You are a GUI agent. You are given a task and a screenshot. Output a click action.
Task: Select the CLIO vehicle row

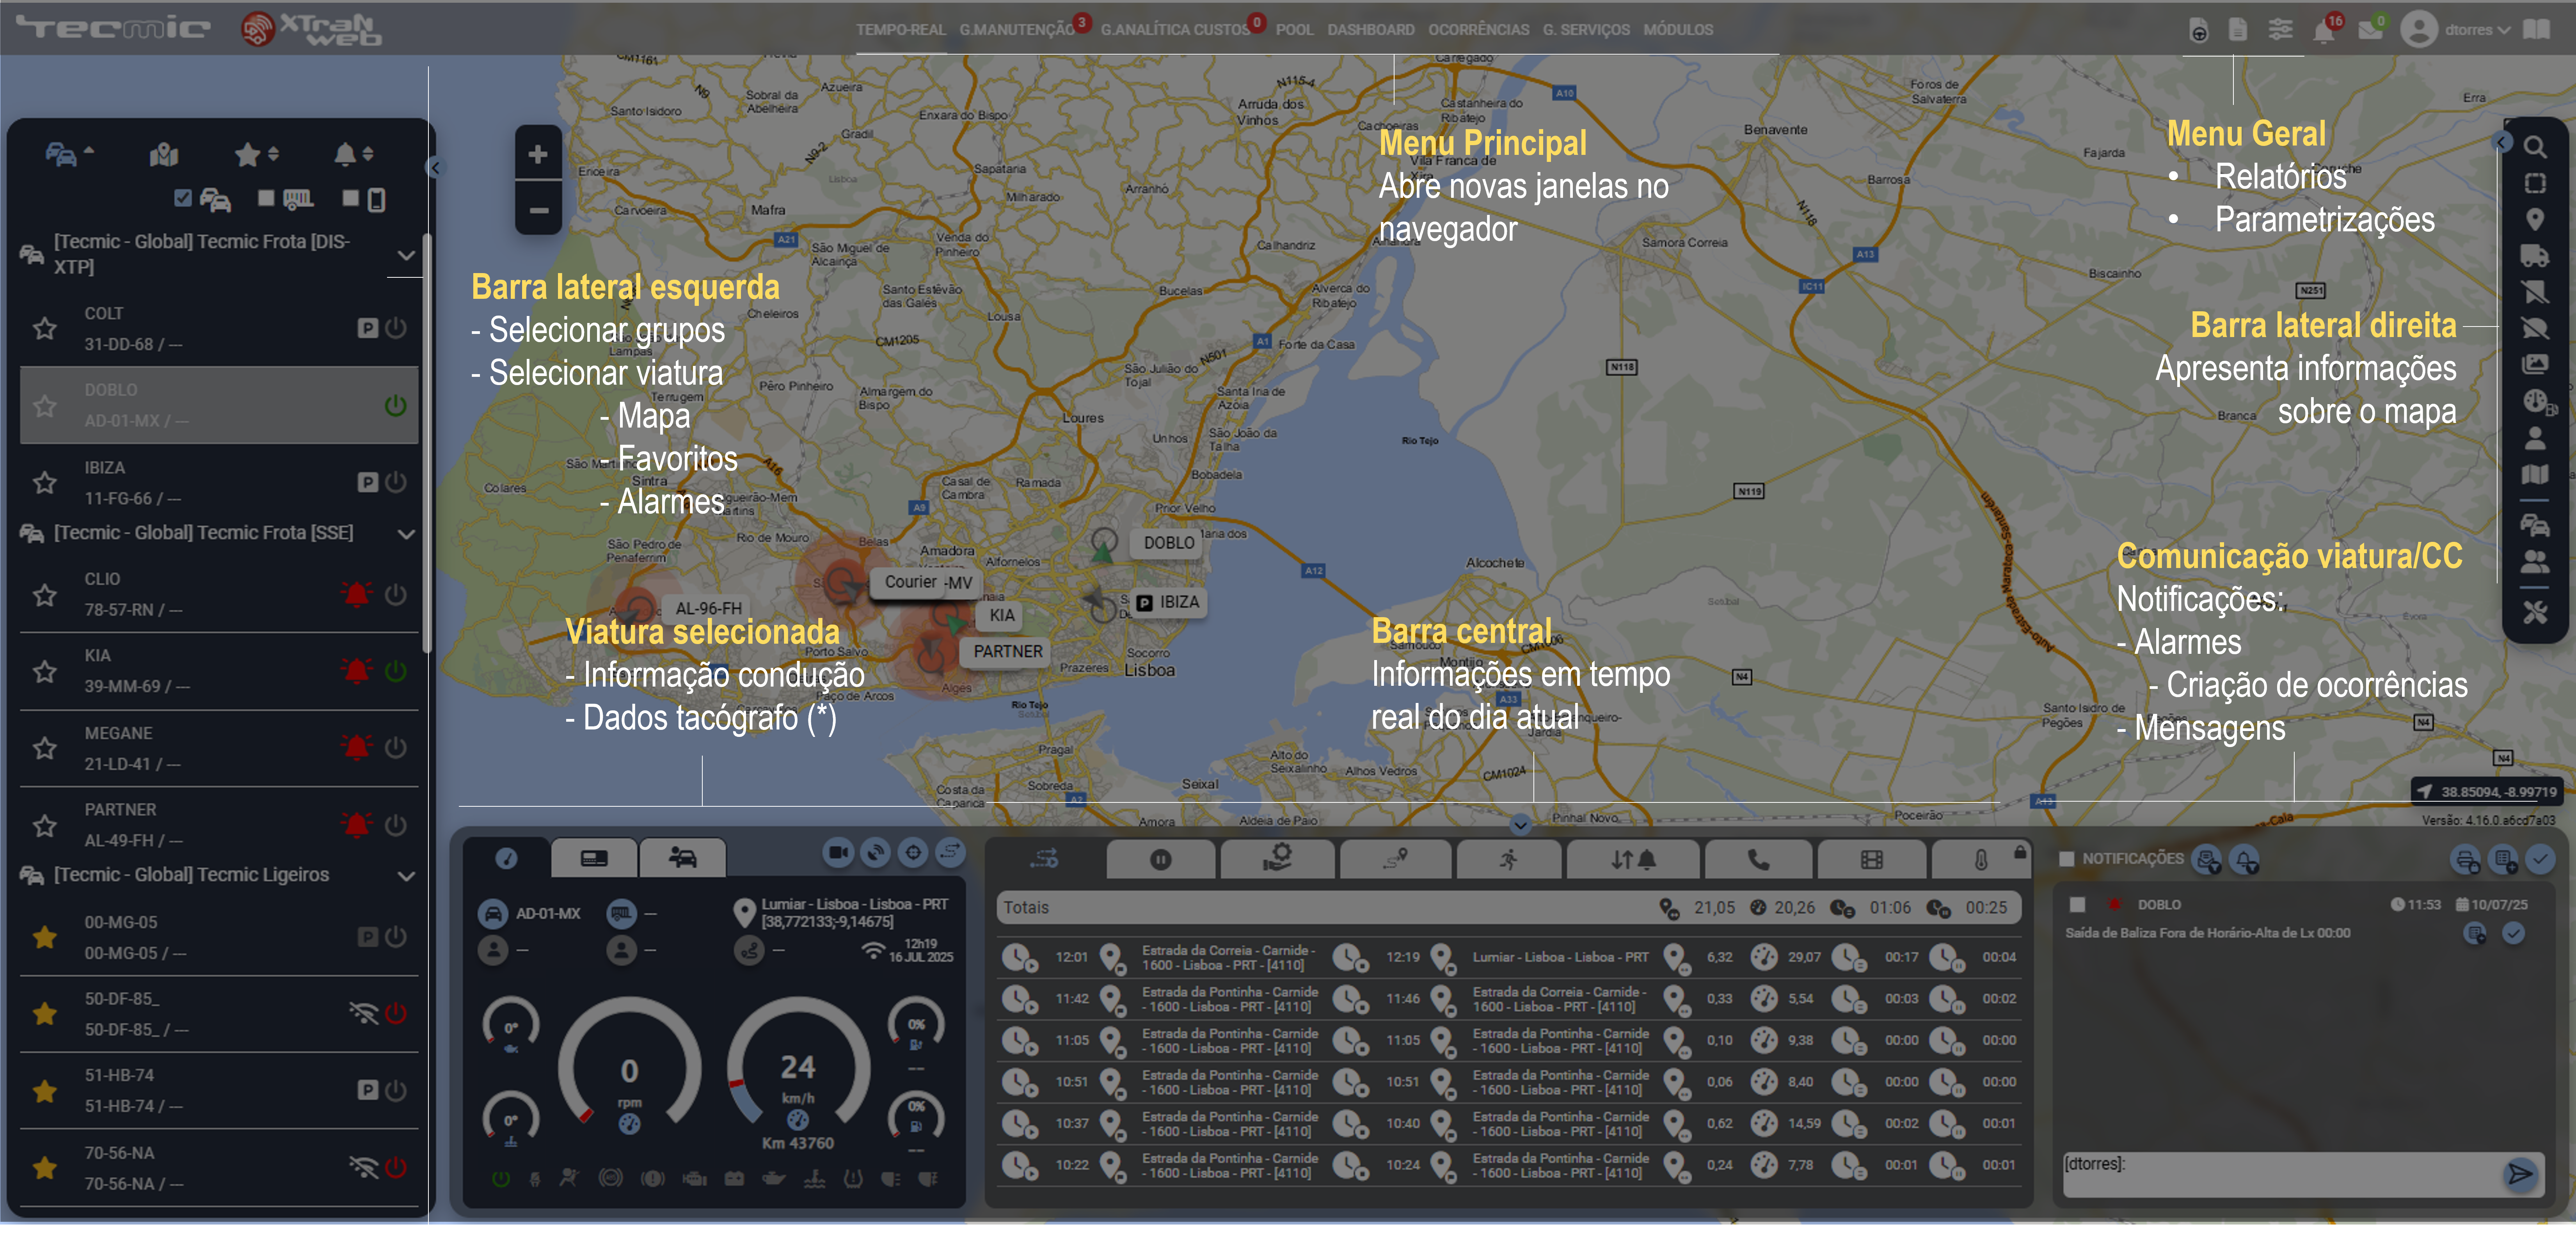pyautogui.click(x=219, y=594)
